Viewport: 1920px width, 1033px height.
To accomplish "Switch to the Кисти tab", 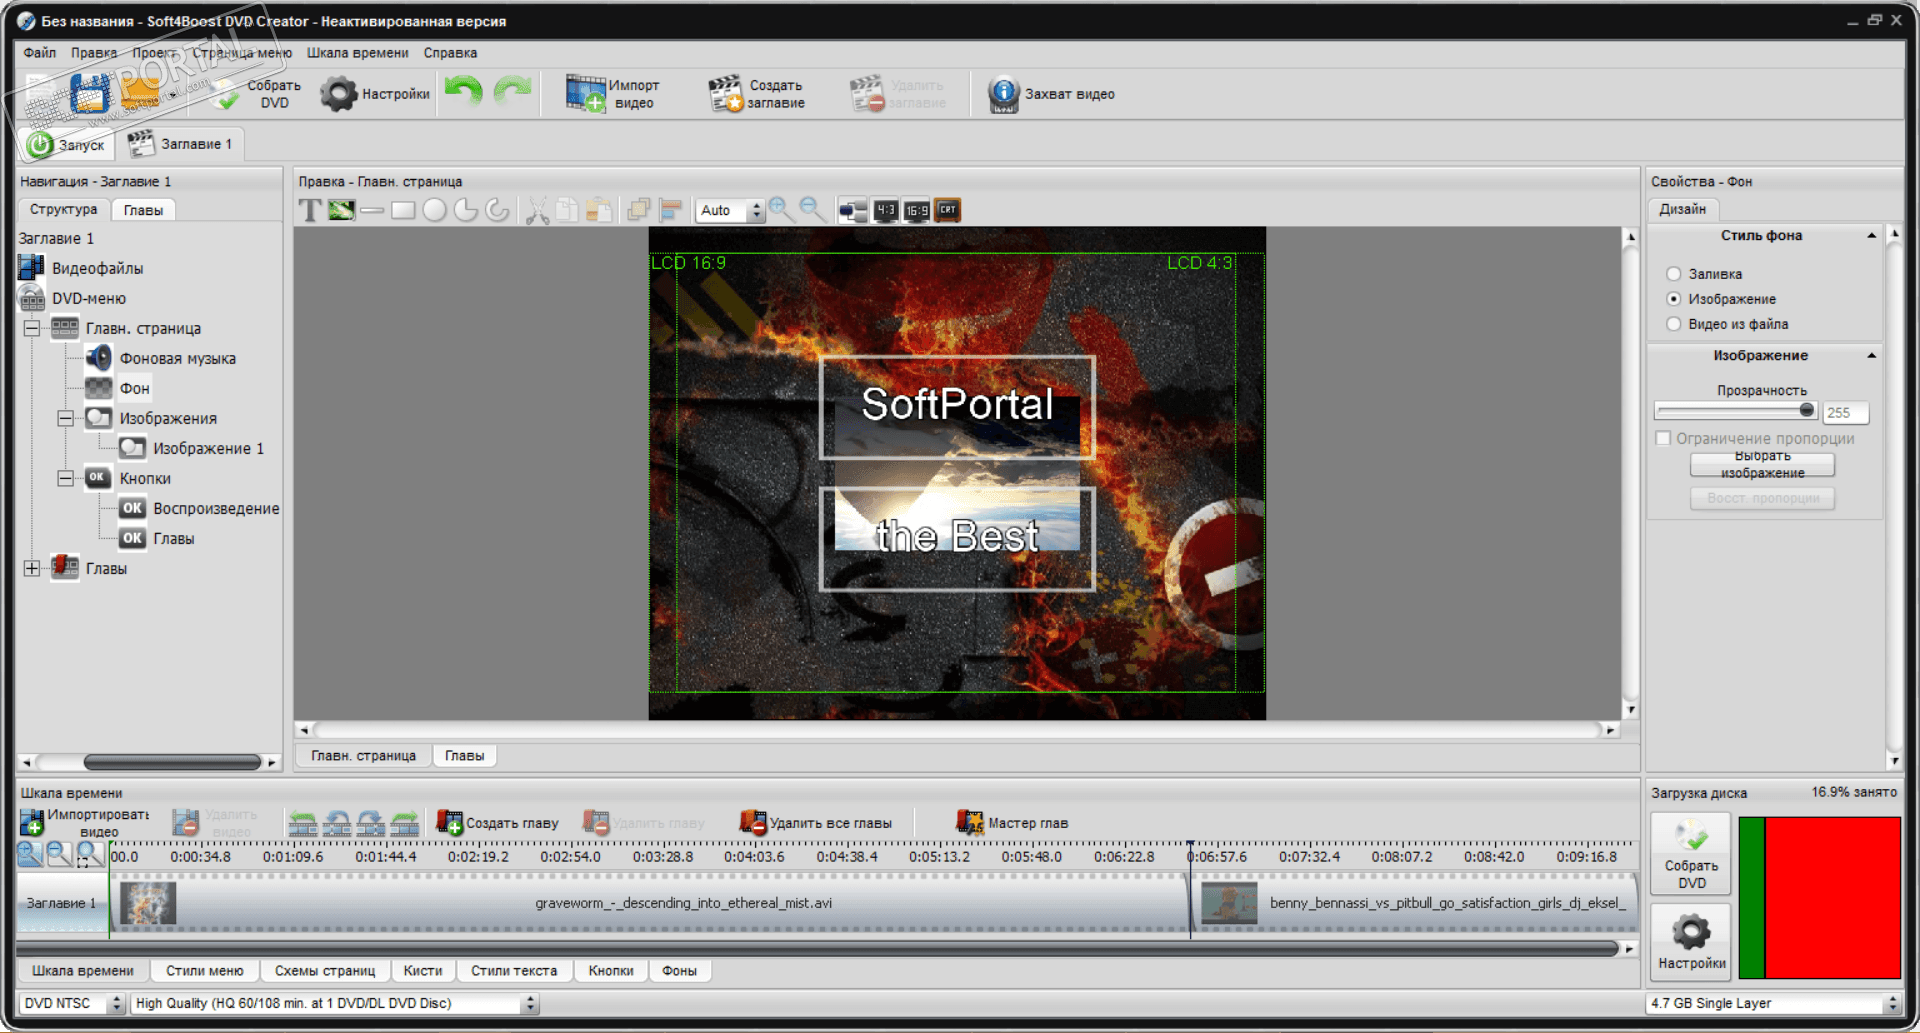I will tap(423, 970).
